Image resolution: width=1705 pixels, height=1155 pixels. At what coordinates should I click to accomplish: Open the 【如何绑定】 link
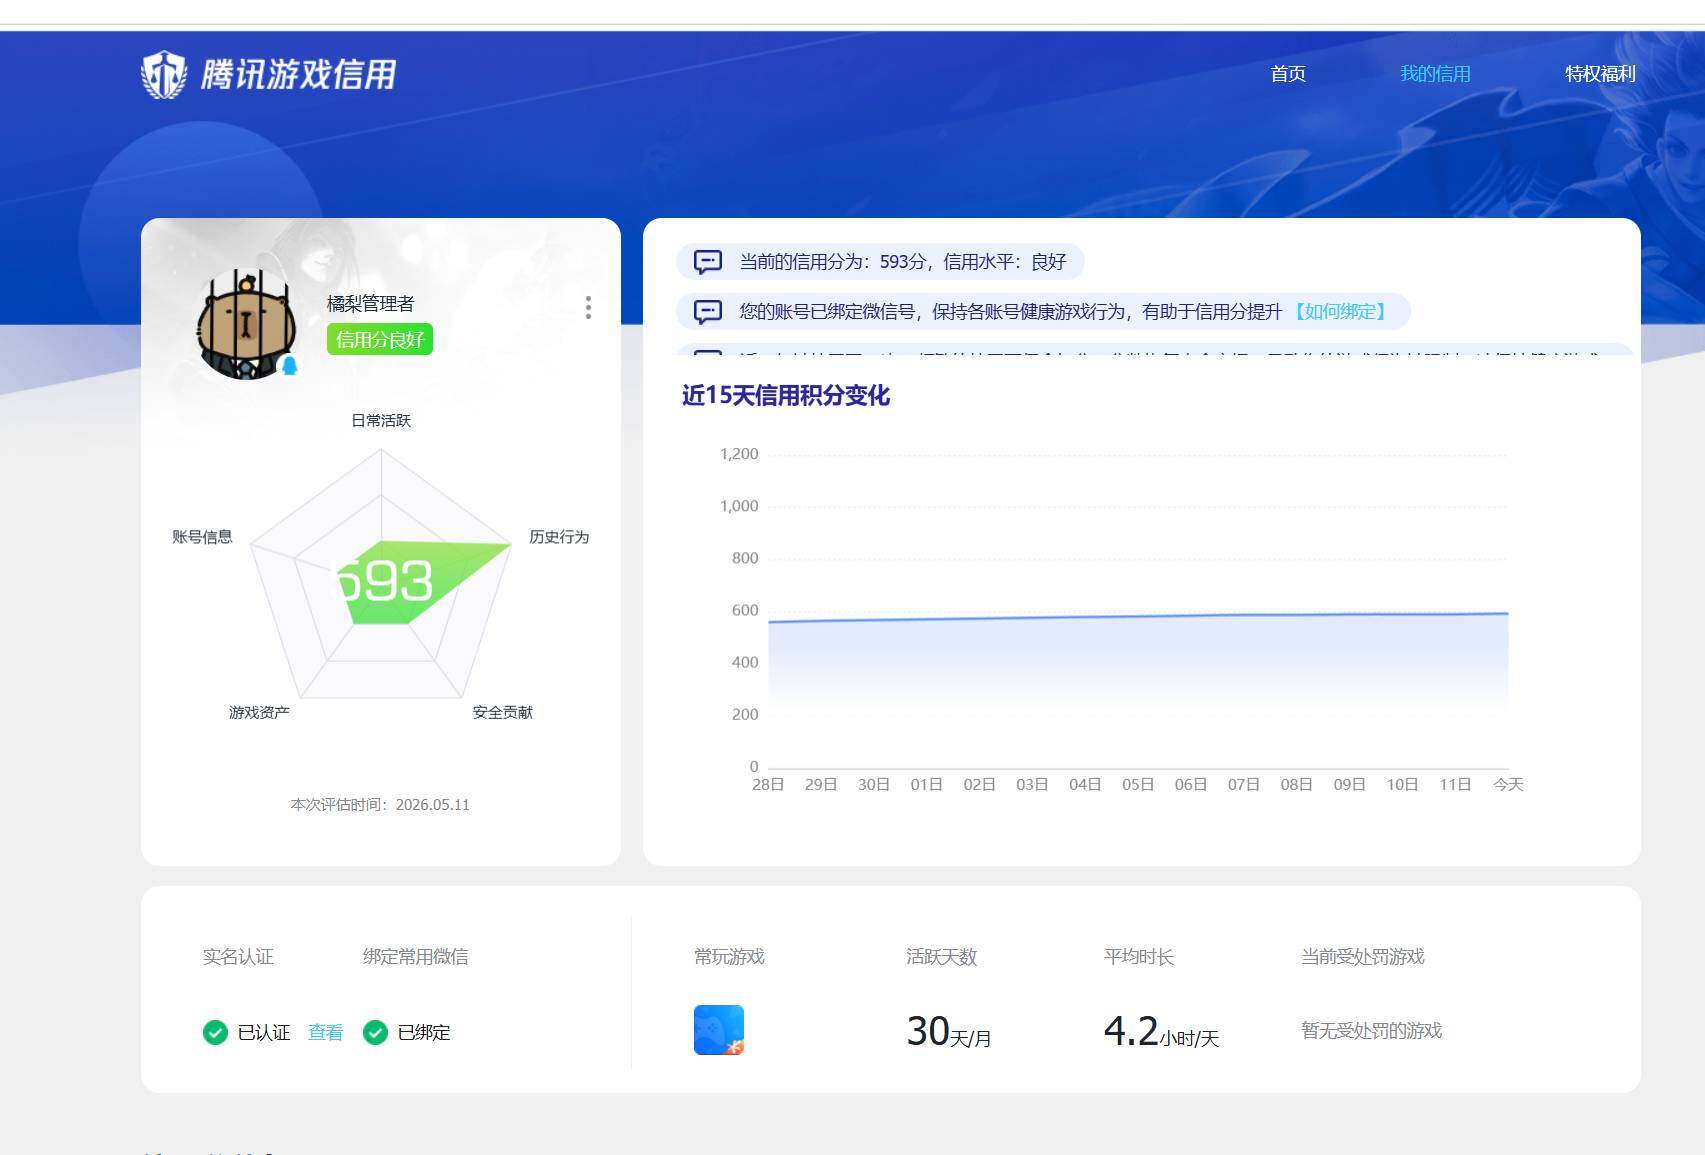pos(1340,312)
